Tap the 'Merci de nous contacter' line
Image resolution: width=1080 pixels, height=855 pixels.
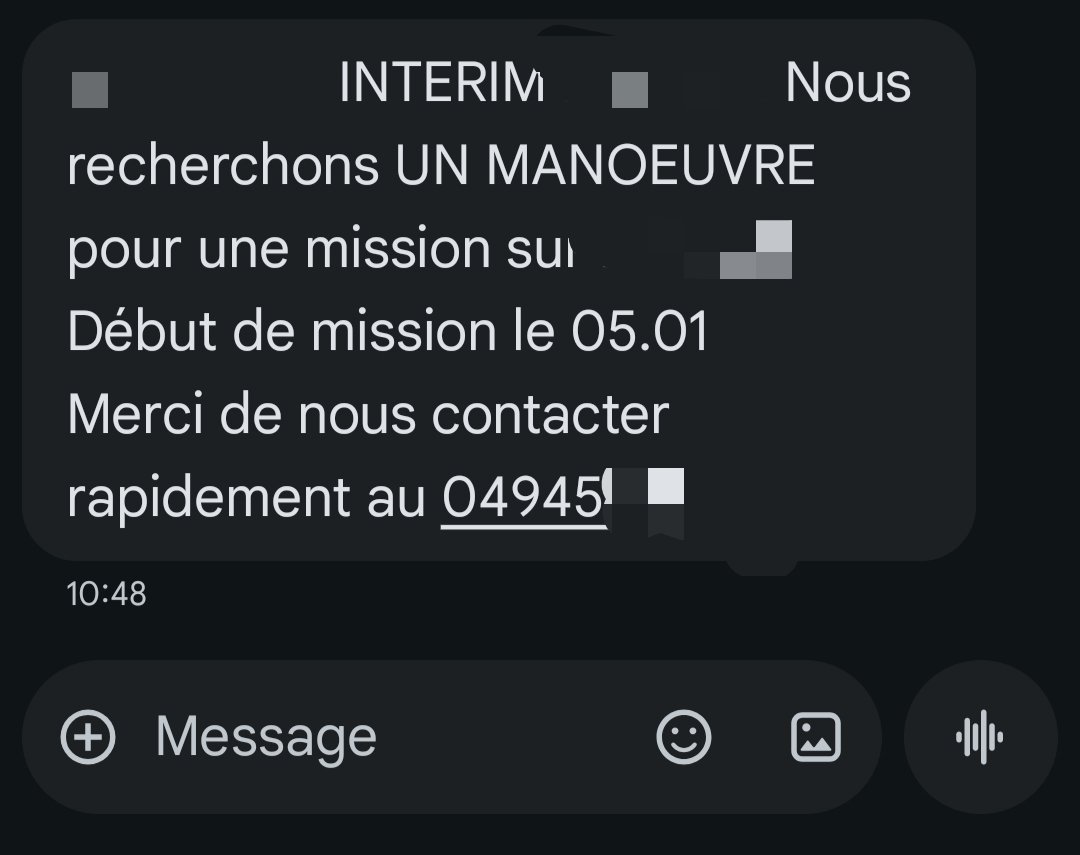(368, 414)
